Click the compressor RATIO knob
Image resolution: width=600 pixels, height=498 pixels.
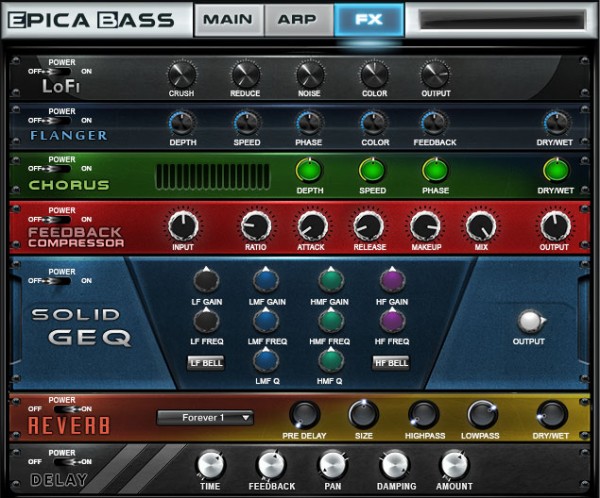[256, 225]
